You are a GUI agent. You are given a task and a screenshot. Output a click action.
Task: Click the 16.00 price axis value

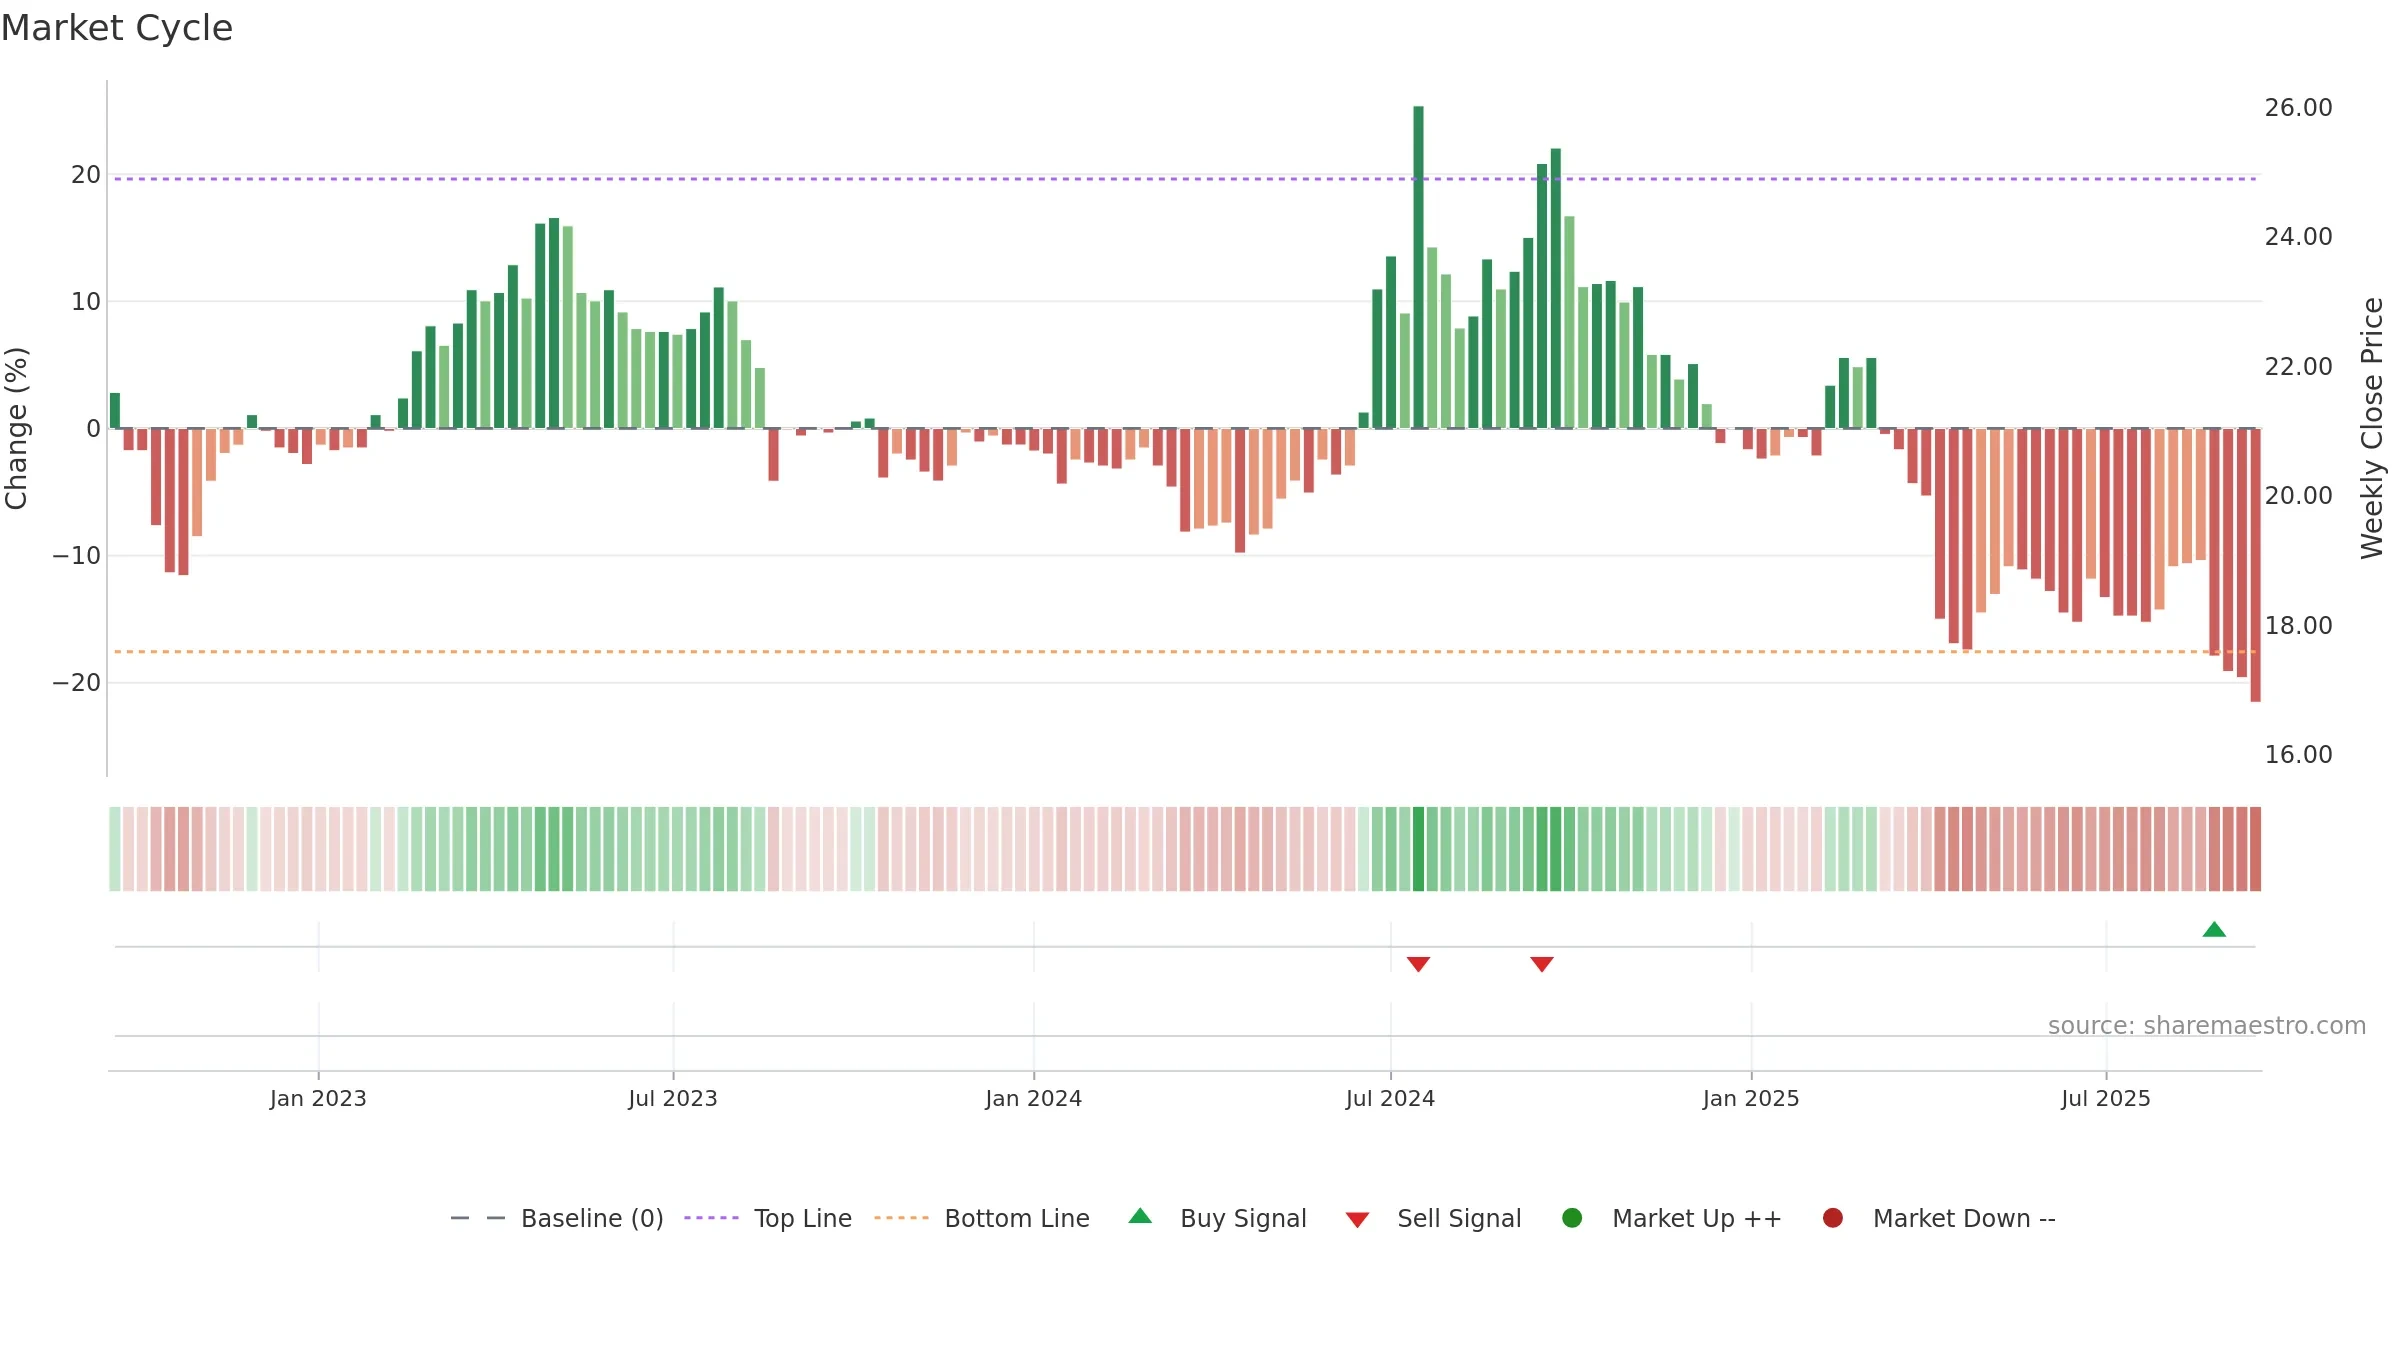pos(2298,755)
